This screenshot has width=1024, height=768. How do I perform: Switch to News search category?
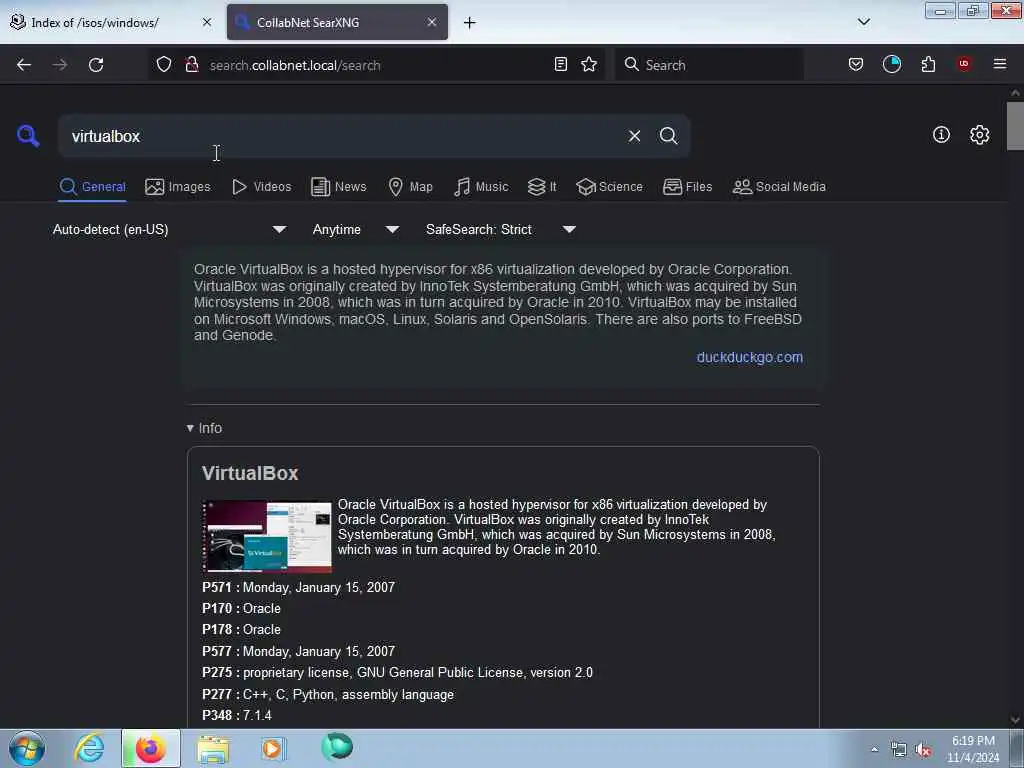click(339, 187)
